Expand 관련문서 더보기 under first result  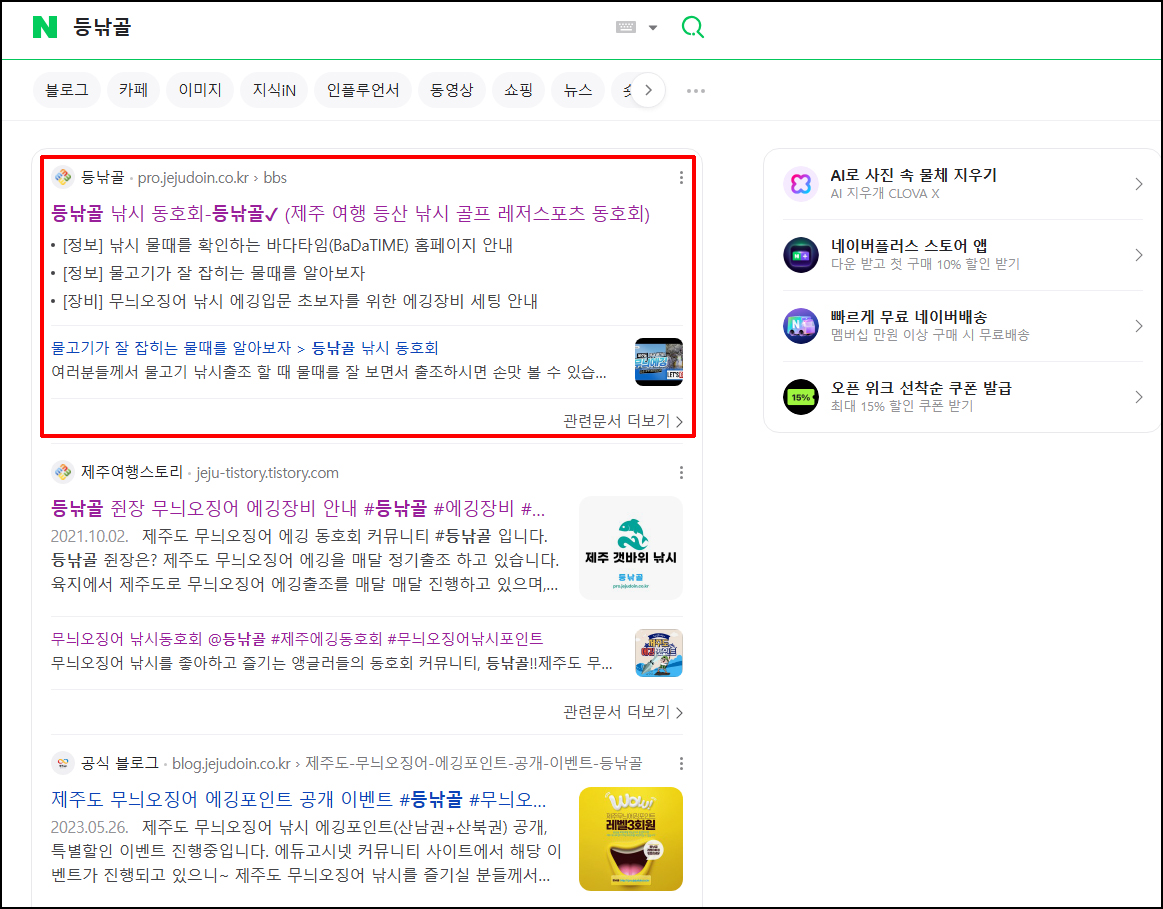[x=623, y=421]
